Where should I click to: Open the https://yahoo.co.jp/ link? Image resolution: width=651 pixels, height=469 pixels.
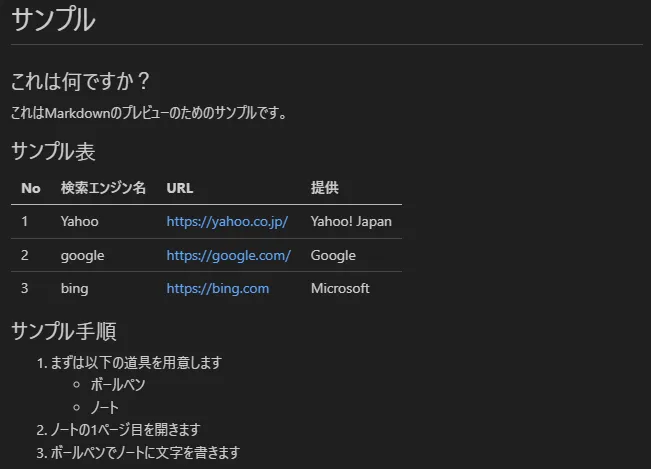pyautogui.click(x=227, y=222)
